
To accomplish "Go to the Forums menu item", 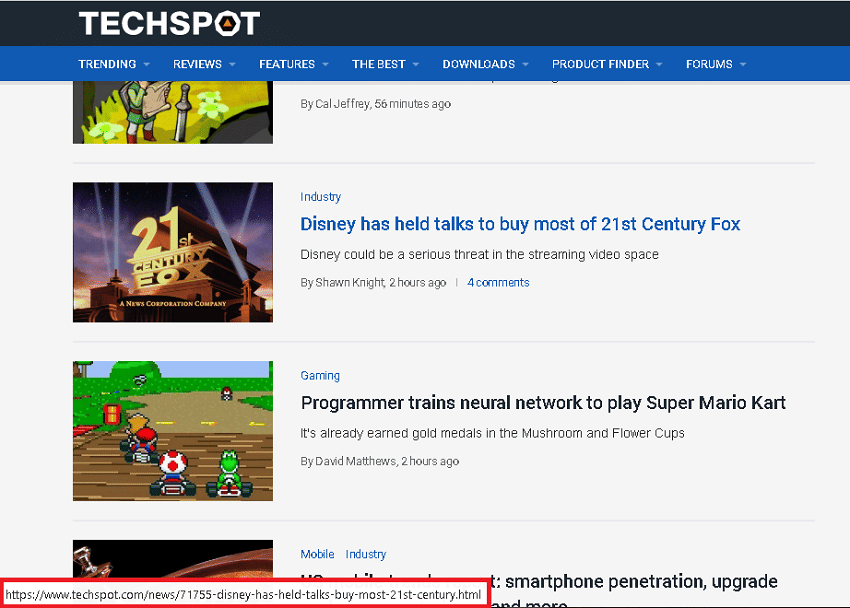I will click(709, 64).
